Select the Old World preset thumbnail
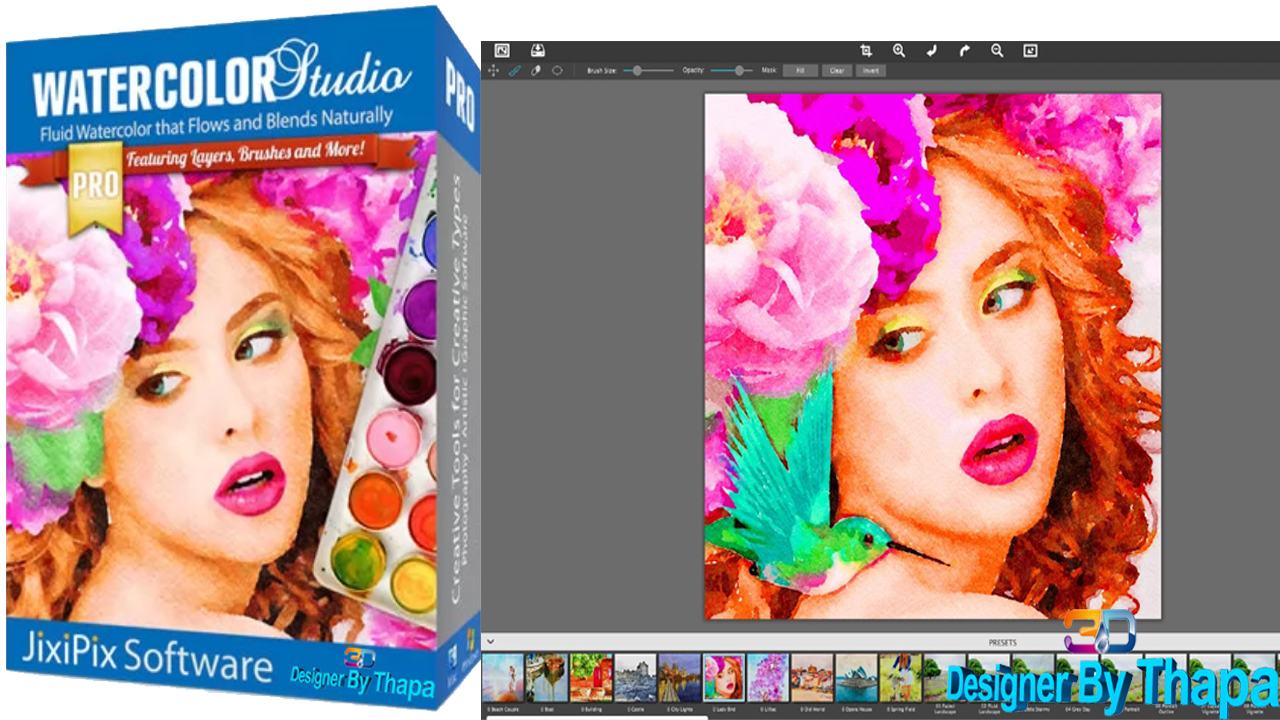 812,678
